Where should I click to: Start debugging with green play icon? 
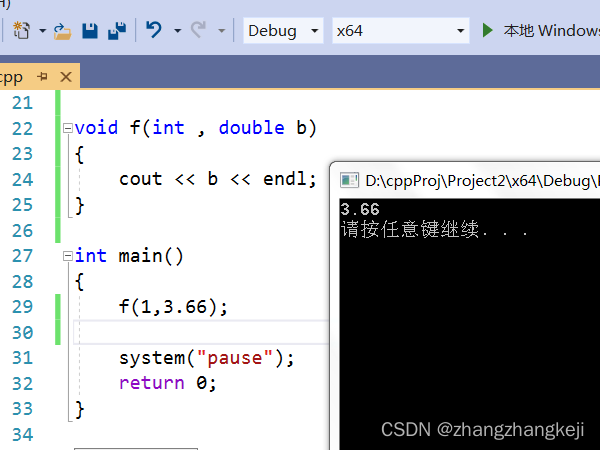point(487,30)
